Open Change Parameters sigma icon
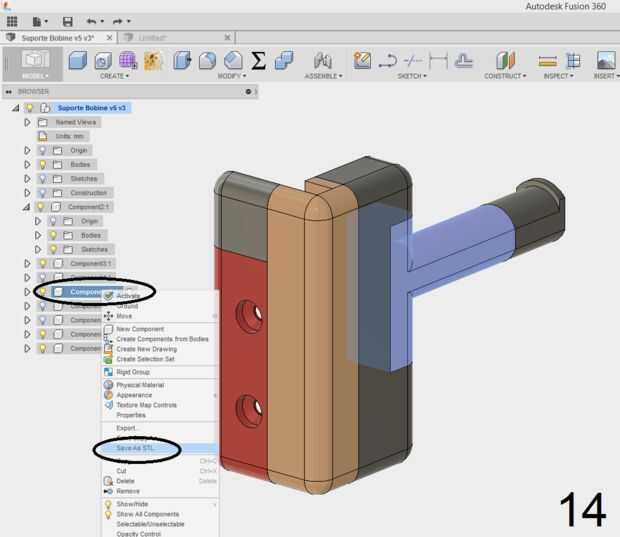 (258, 61)
